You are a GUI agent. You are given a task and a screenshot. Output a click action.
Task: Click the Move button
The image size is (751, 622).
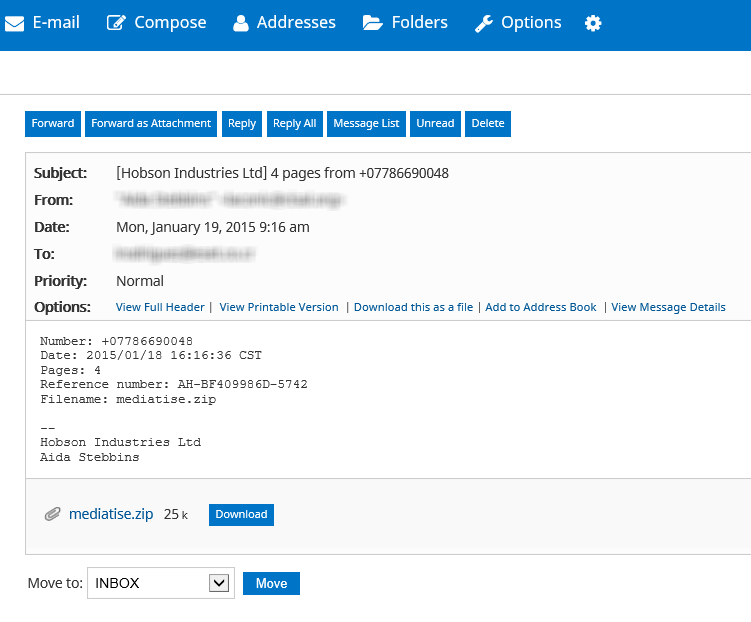(x=271, y=583)
